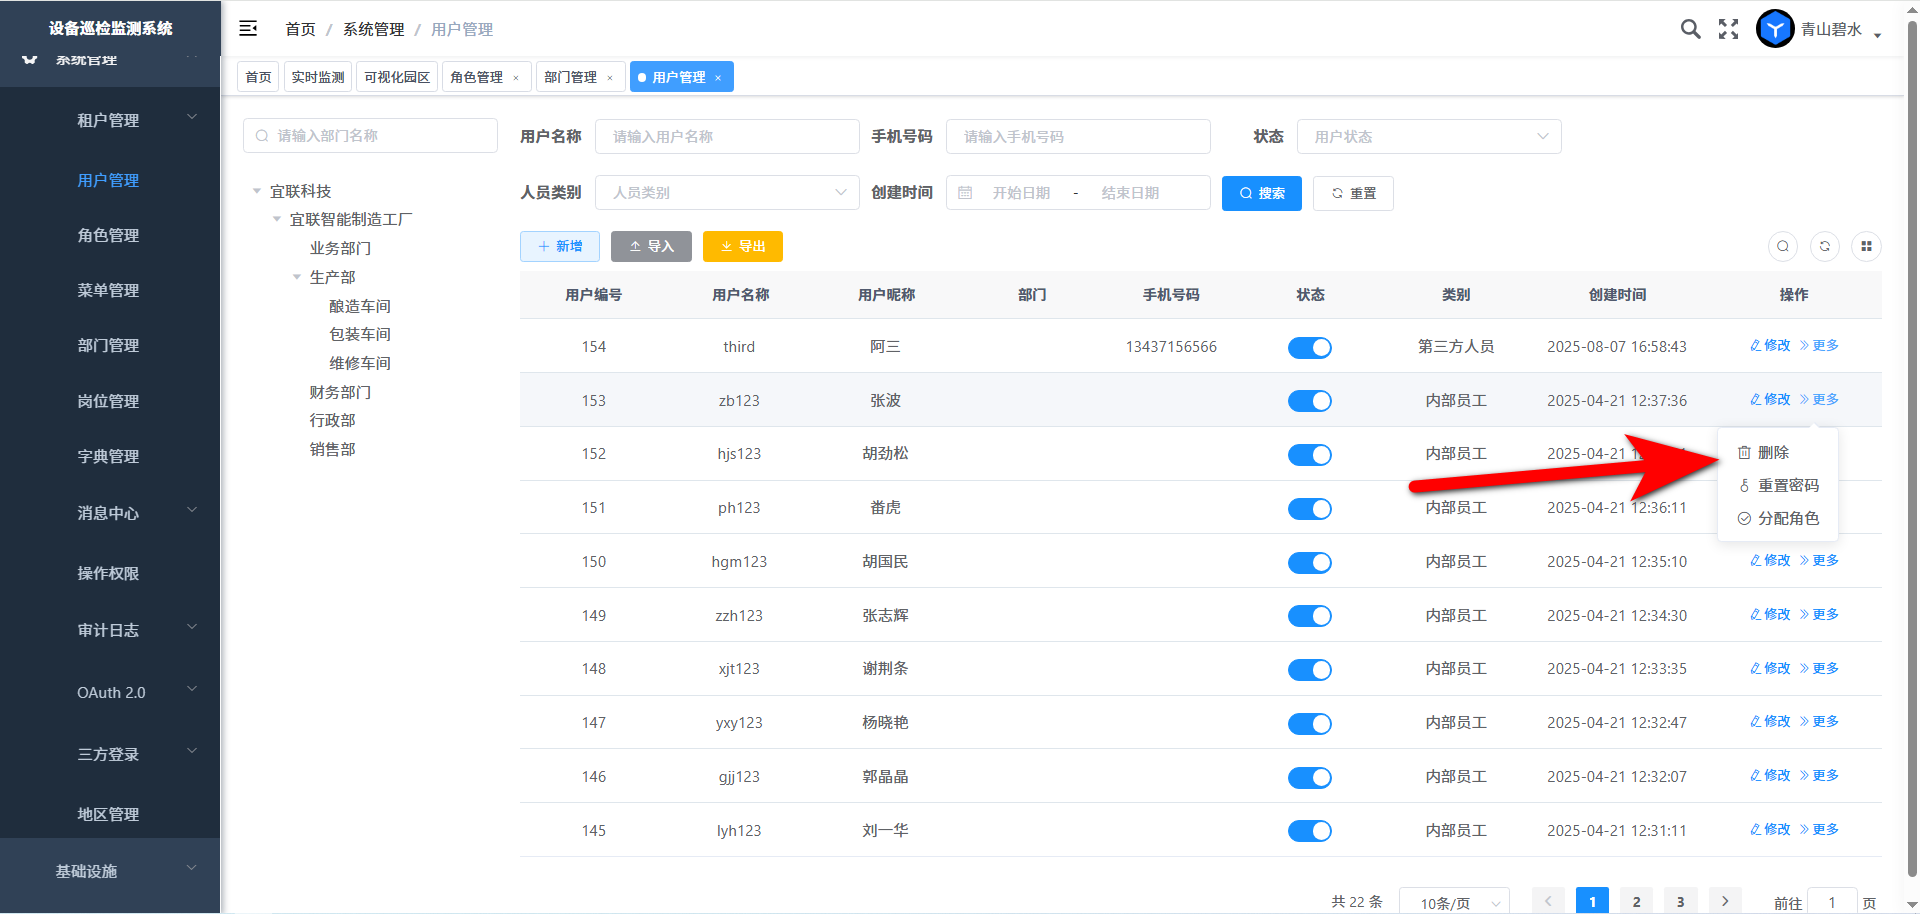Close the 角色管理 tab with its x
The image size is (1920, 914).
pos(516,78)
